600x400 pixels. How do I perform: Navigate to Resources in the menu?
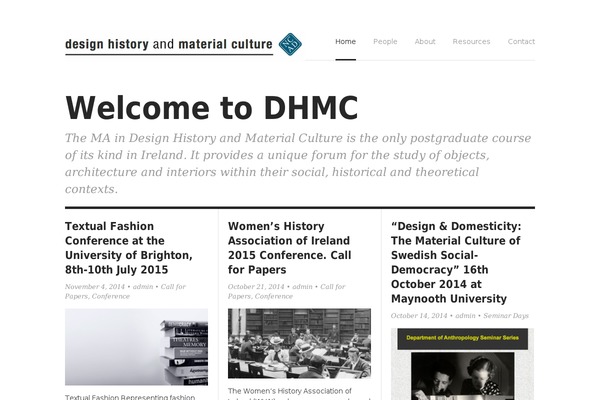click(x=471, y=41)
